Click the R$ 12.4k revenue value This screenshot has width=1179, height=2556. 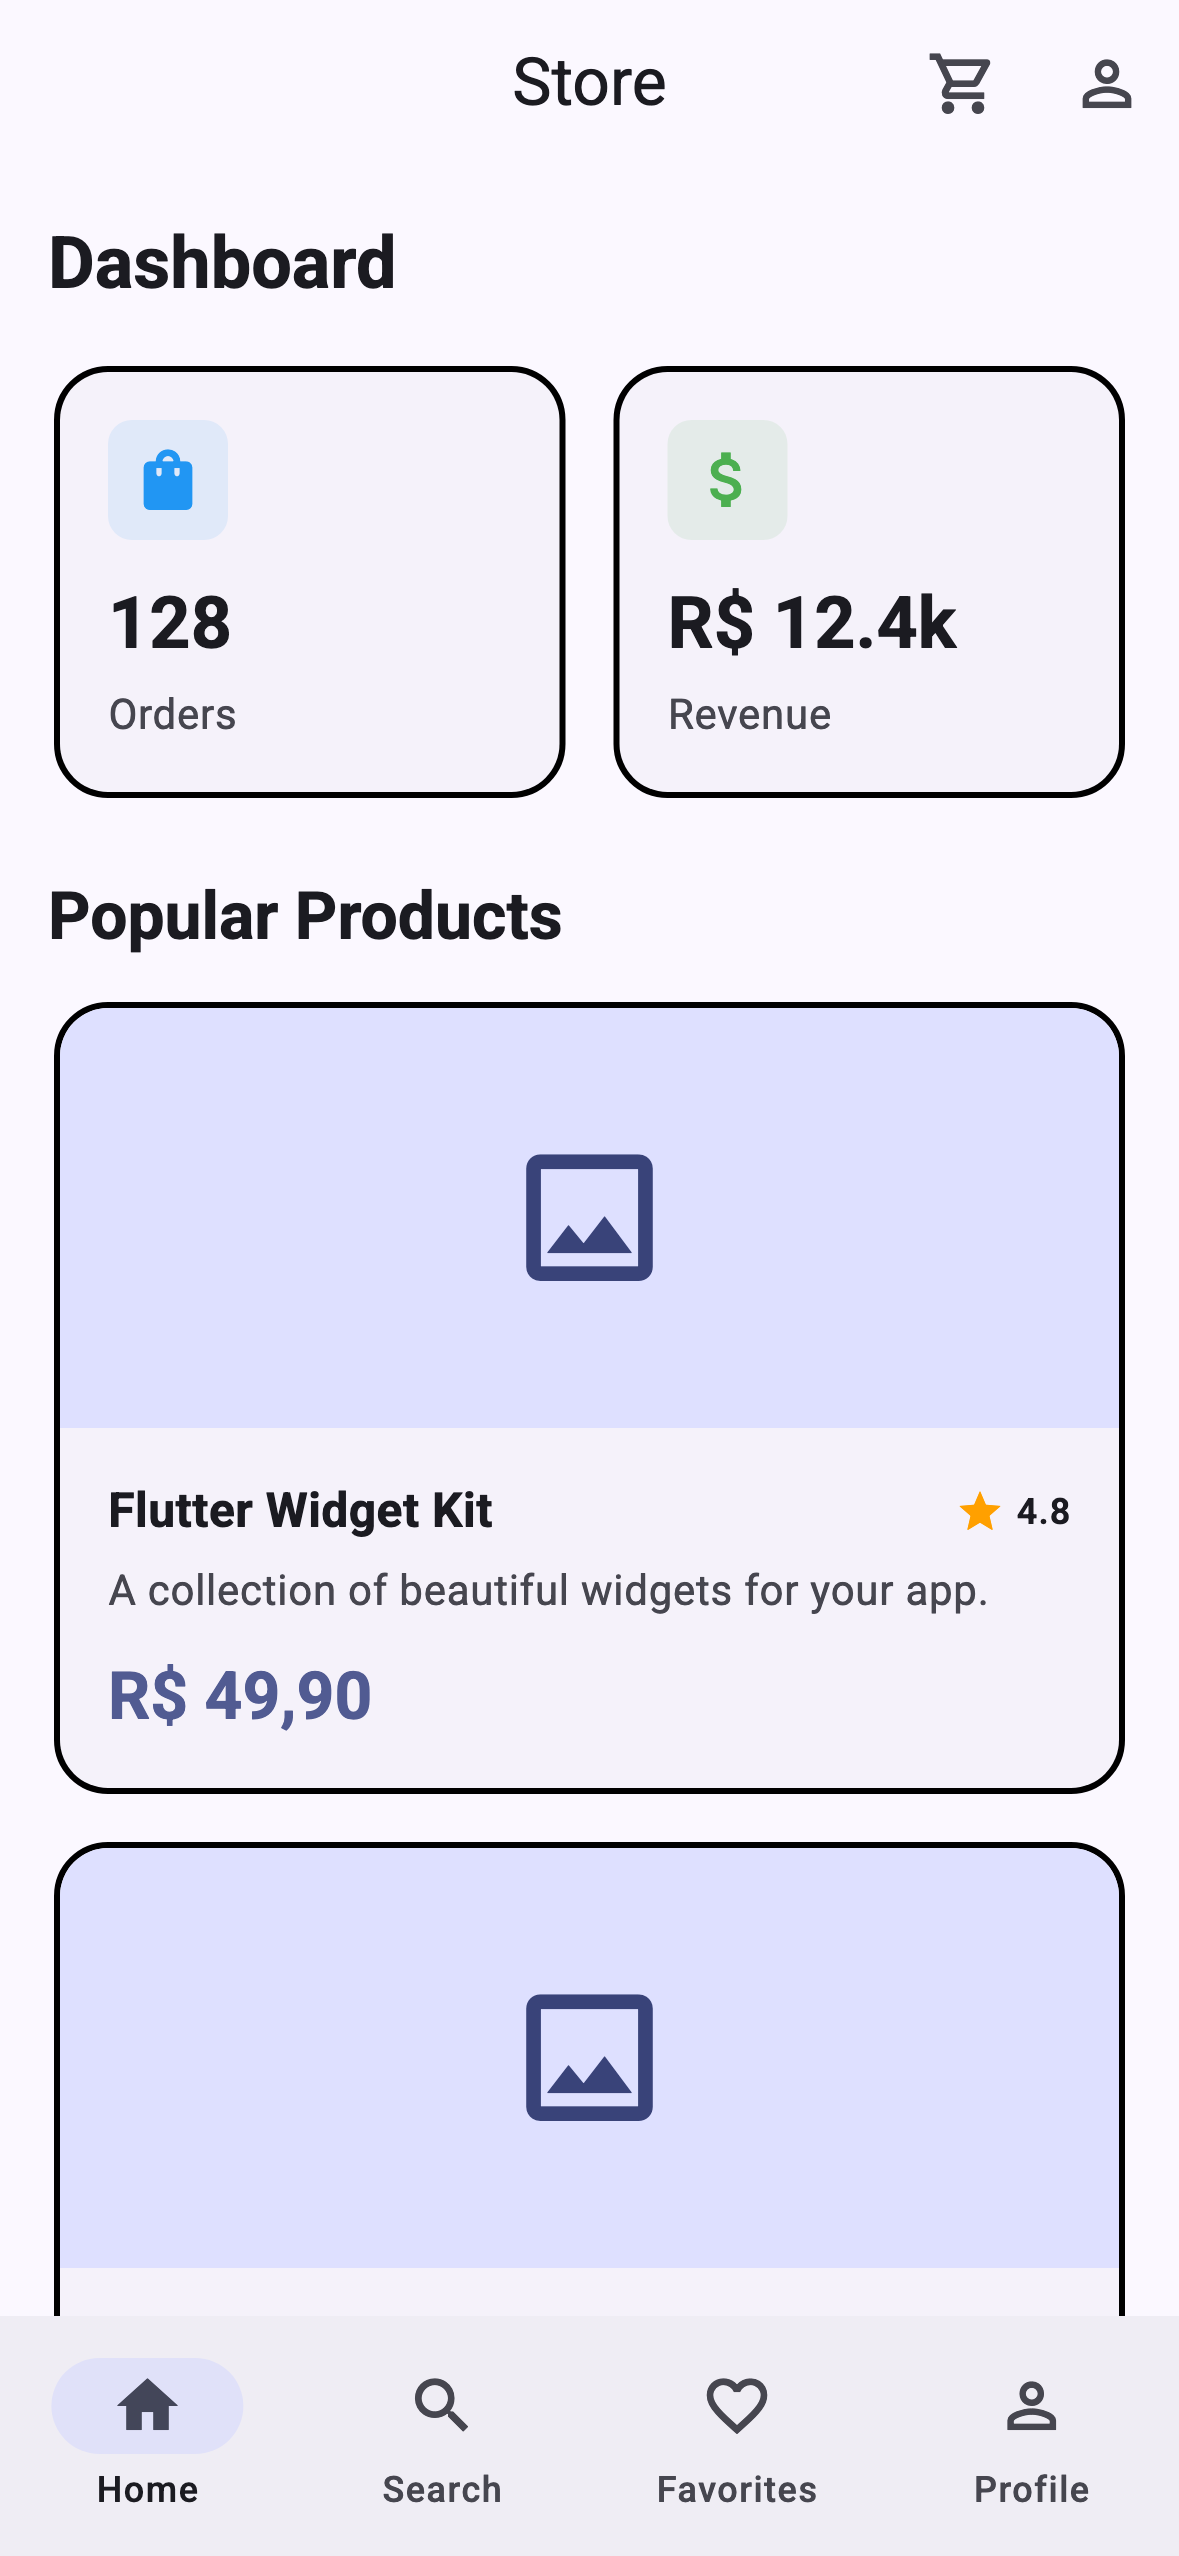click(x=812, y=623)
